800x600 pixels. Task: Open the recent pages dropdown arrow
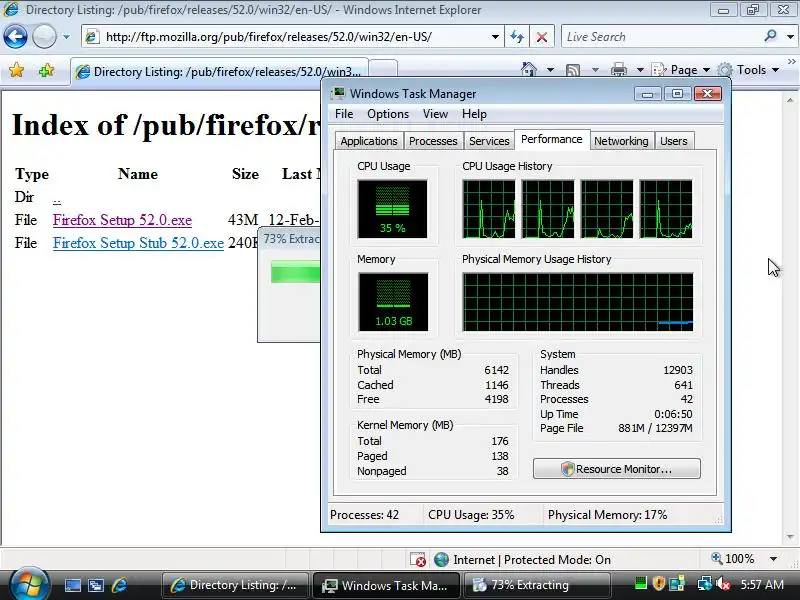coord(66,37)
